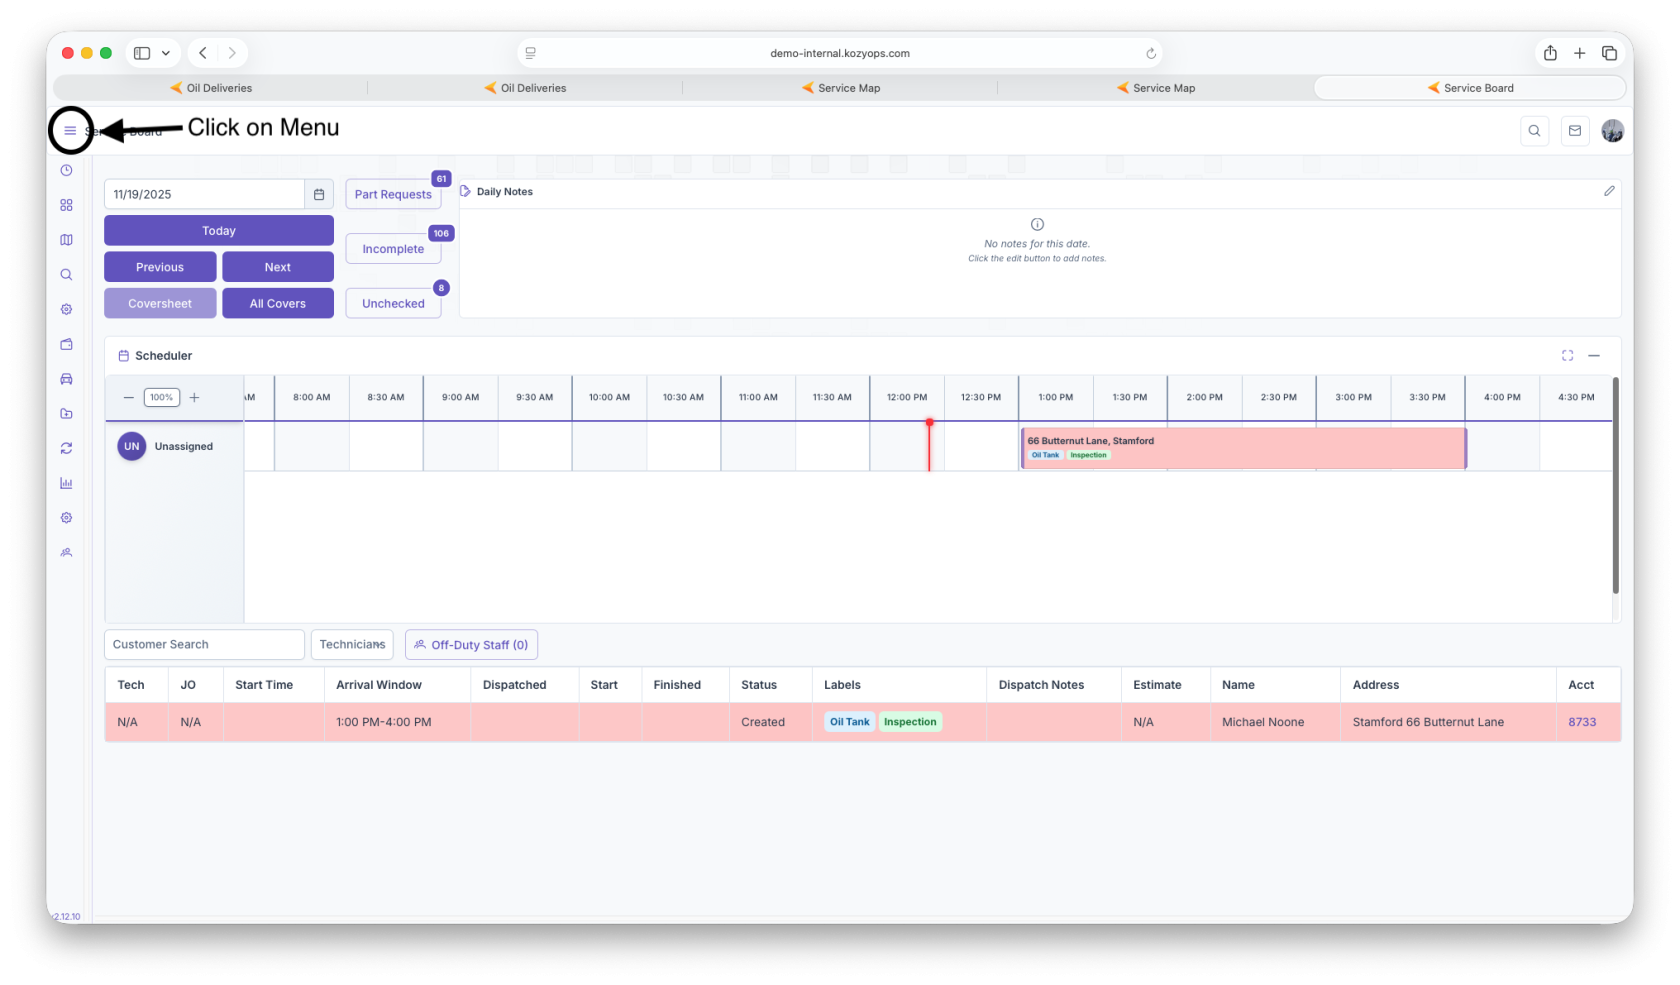
Task: Click the bar chart reports icon
Action: 66,483
